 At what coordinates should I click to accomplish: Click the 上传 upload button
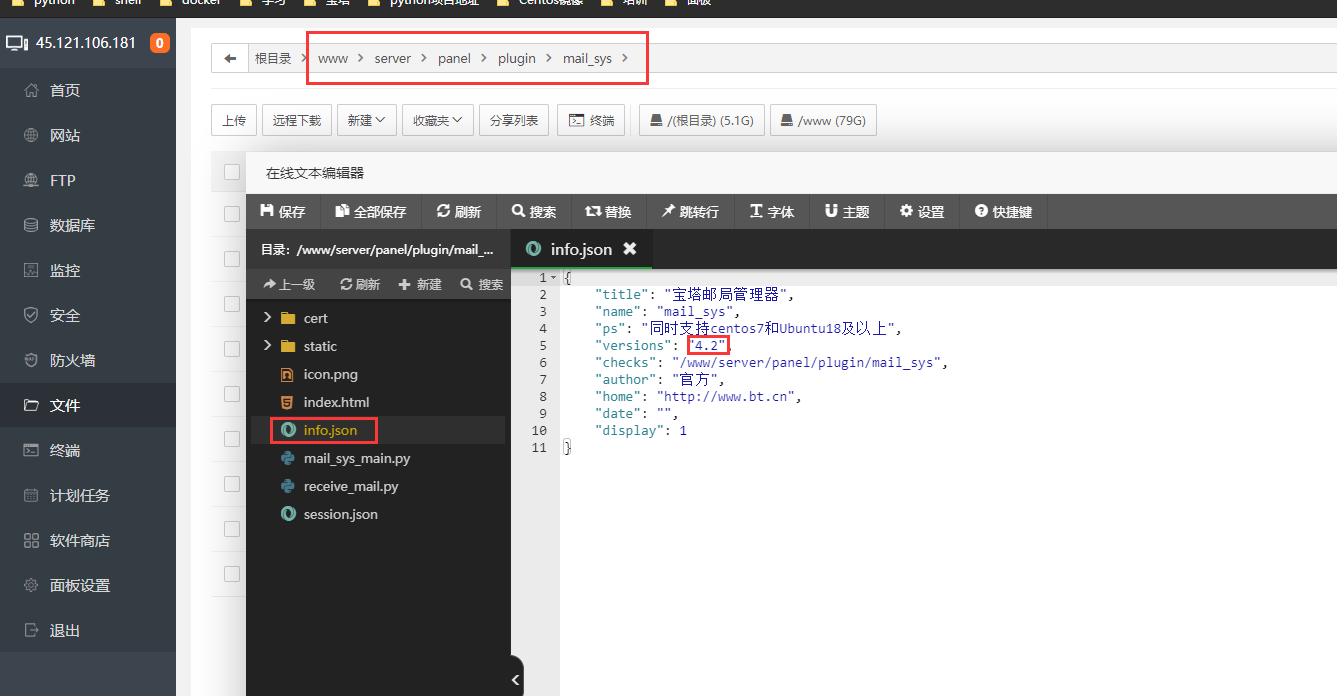[234, 121]
